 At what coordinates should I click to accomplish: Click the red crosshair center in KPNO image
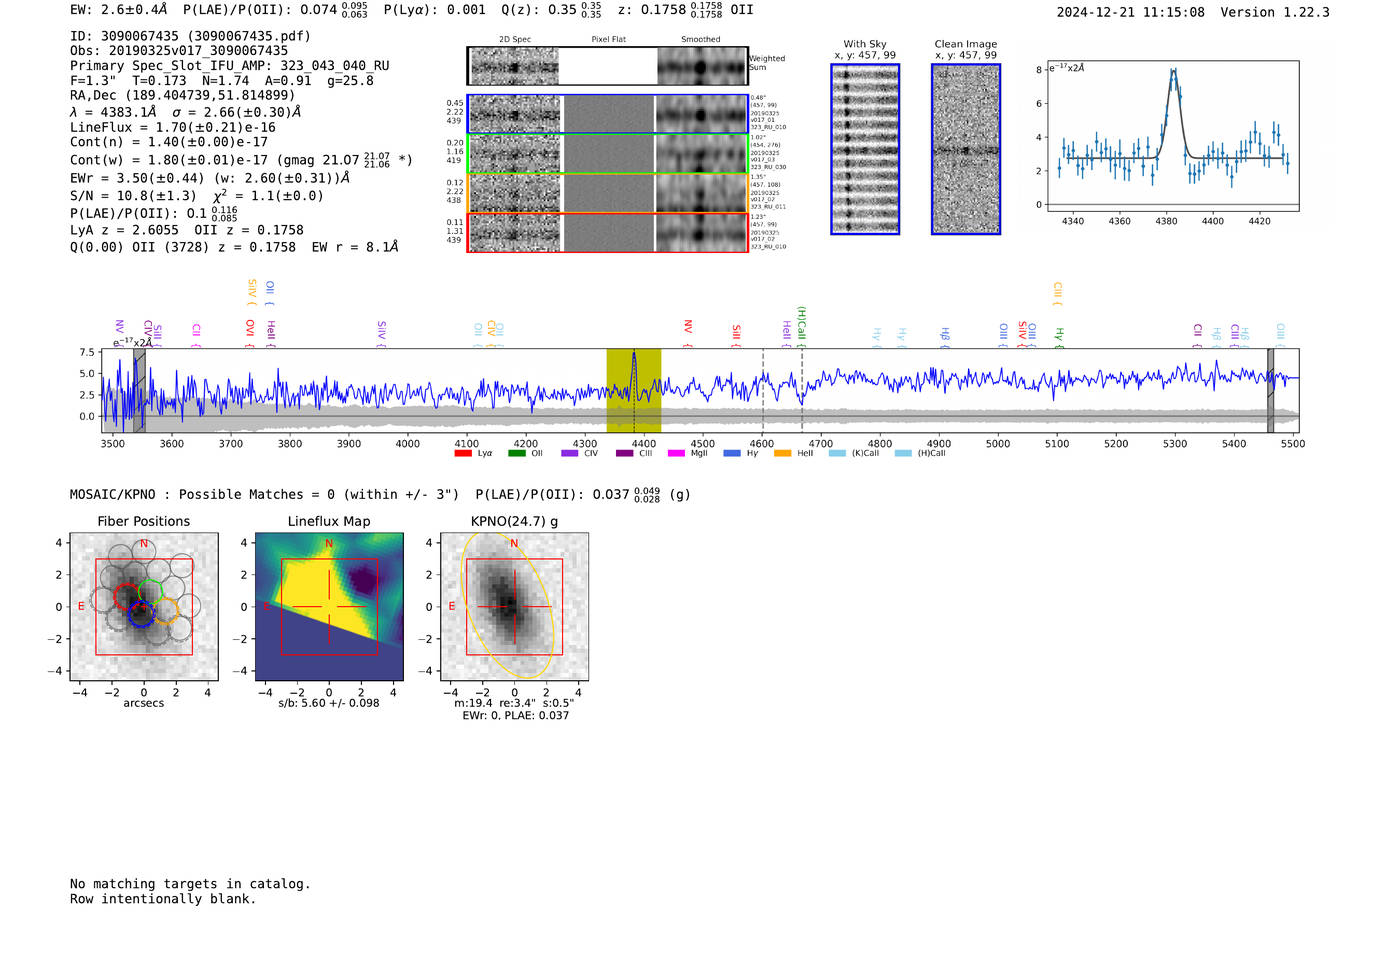[514, 607]
